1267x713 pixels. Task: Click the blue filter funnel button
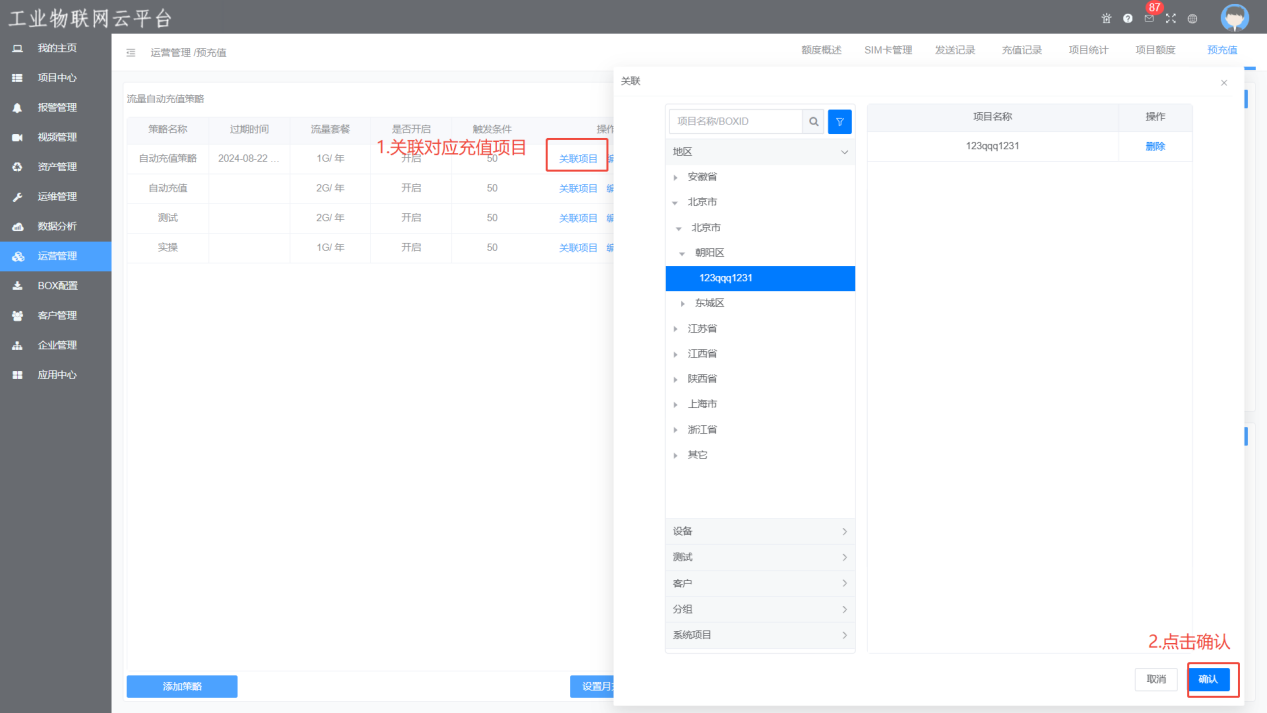pyautogui.click(x=840, y=122)
